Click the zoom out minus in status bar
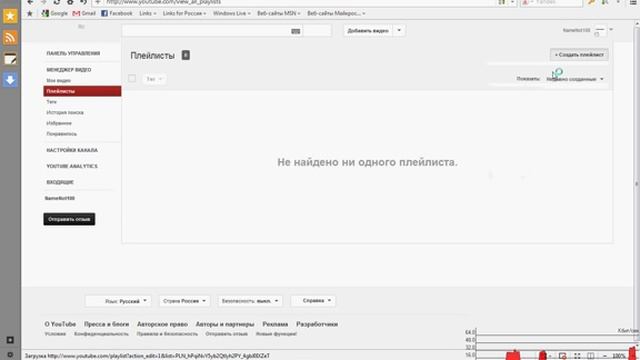 point(605,356)
